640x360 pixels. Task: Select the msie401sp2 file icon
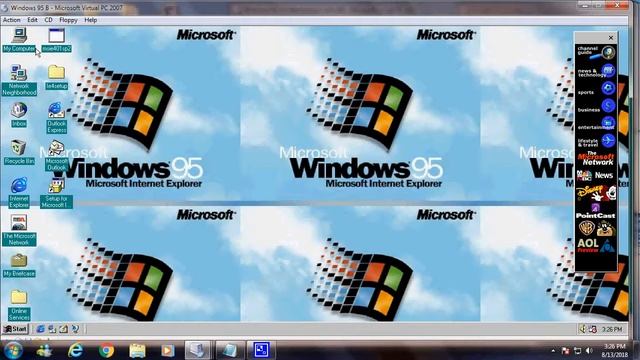56,40
